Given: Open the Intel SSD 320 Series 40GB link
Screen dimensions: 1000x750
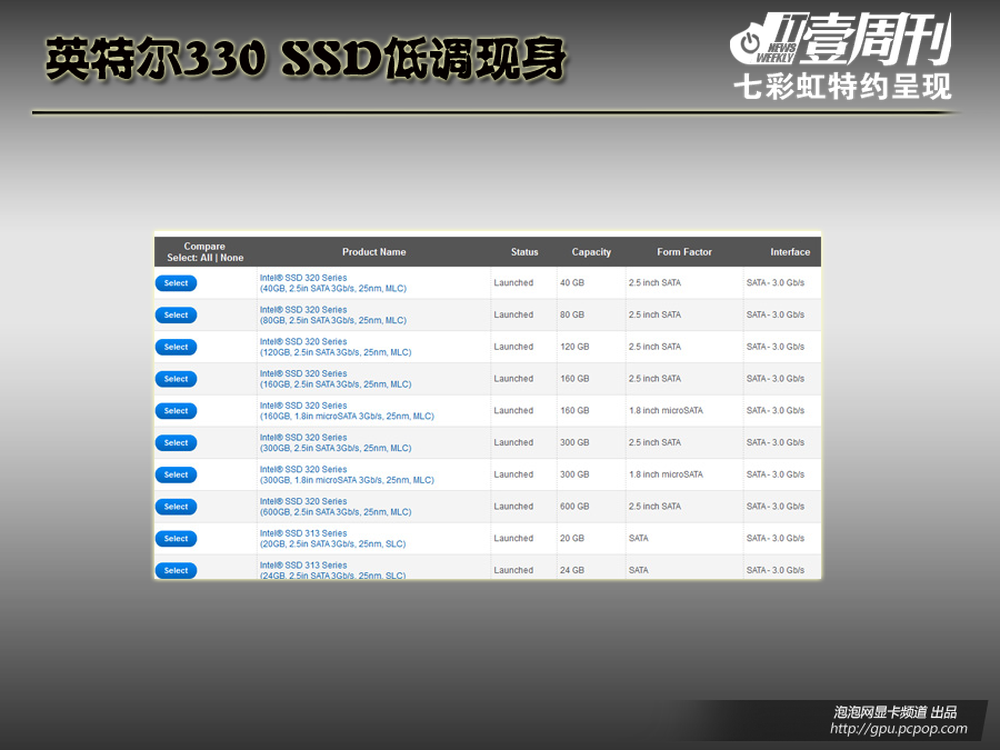Looking at the screenshot, I should (333, 283).
